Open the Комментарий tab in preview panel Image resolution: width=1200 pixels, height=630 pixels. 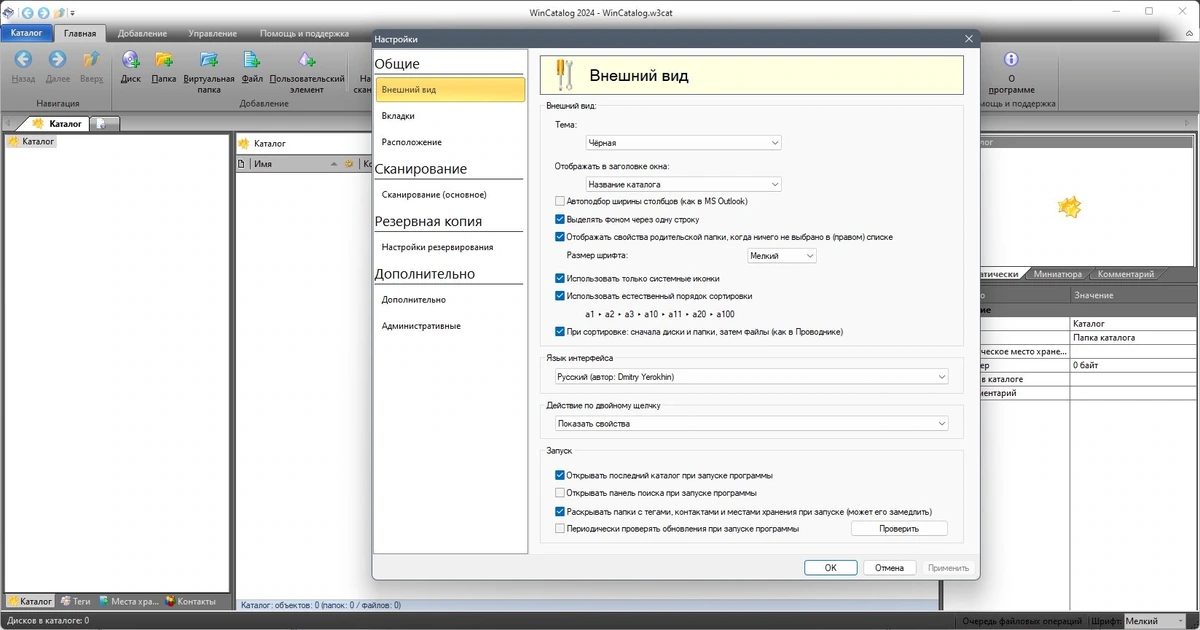1125,274
